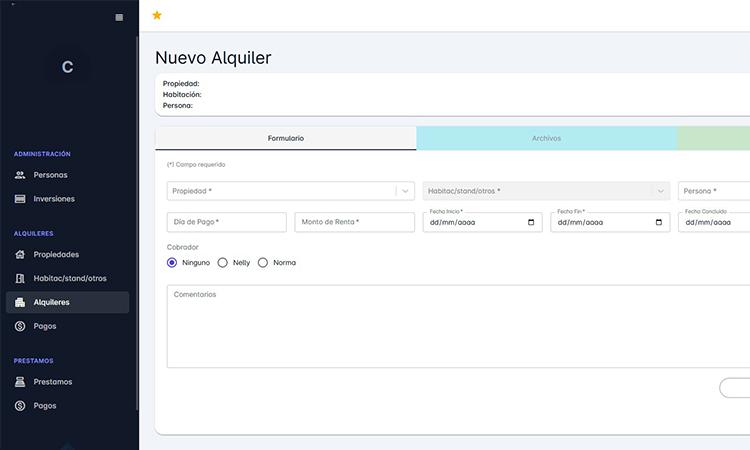Click the hamburger menu icon in sidebar

pyautogui.click(x=120, y=17)
